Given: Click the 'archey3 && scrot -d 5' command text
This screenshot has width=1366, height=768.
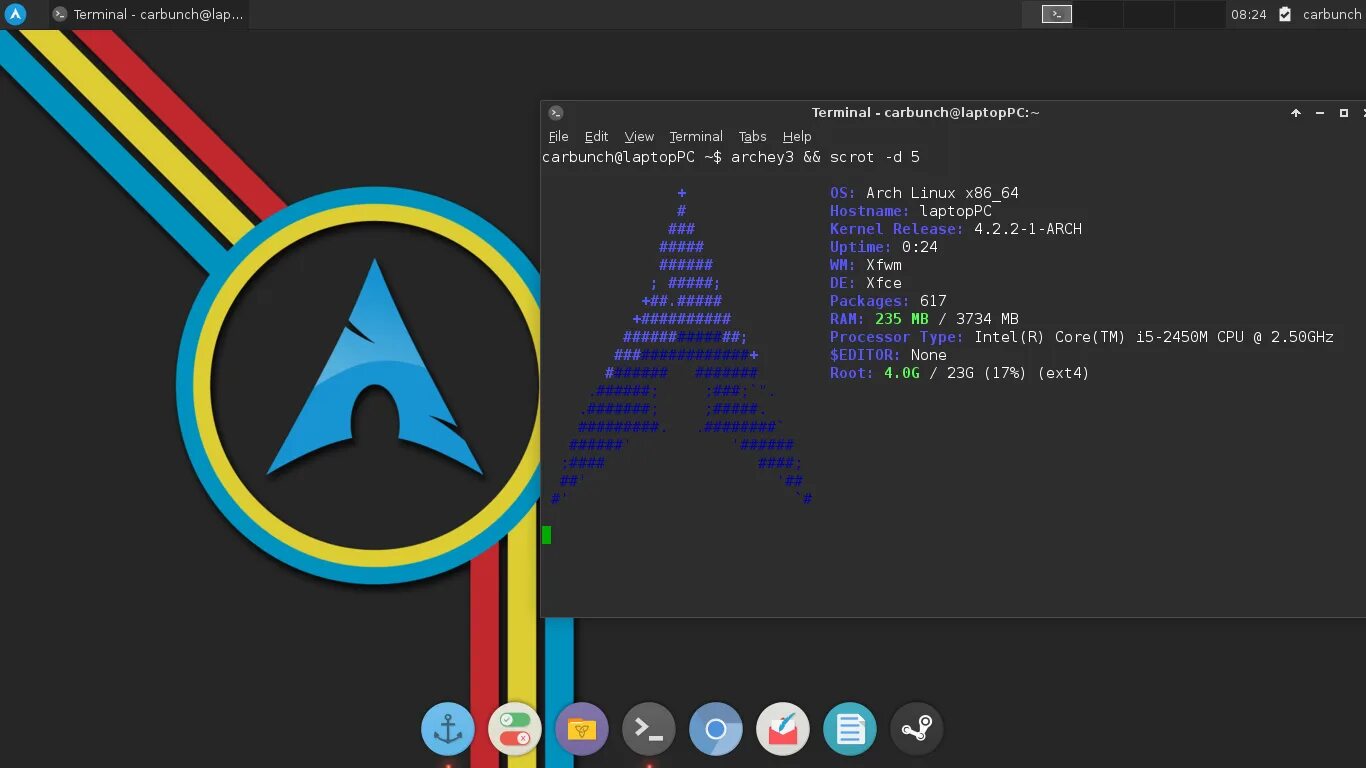Looking at the screenshot, I should pos(825,157).
